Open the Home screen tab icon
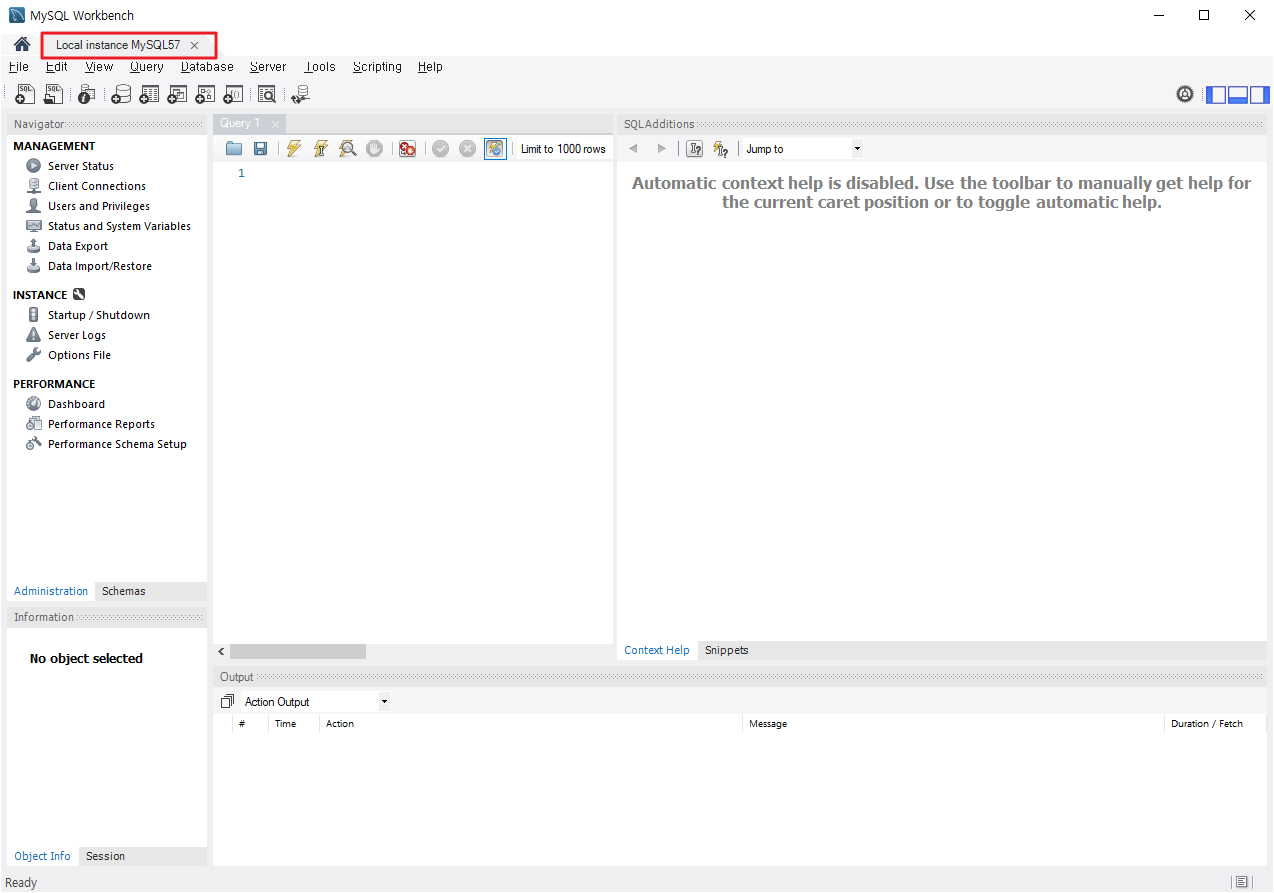This screenshot has width=1274, height=893. 21,44
